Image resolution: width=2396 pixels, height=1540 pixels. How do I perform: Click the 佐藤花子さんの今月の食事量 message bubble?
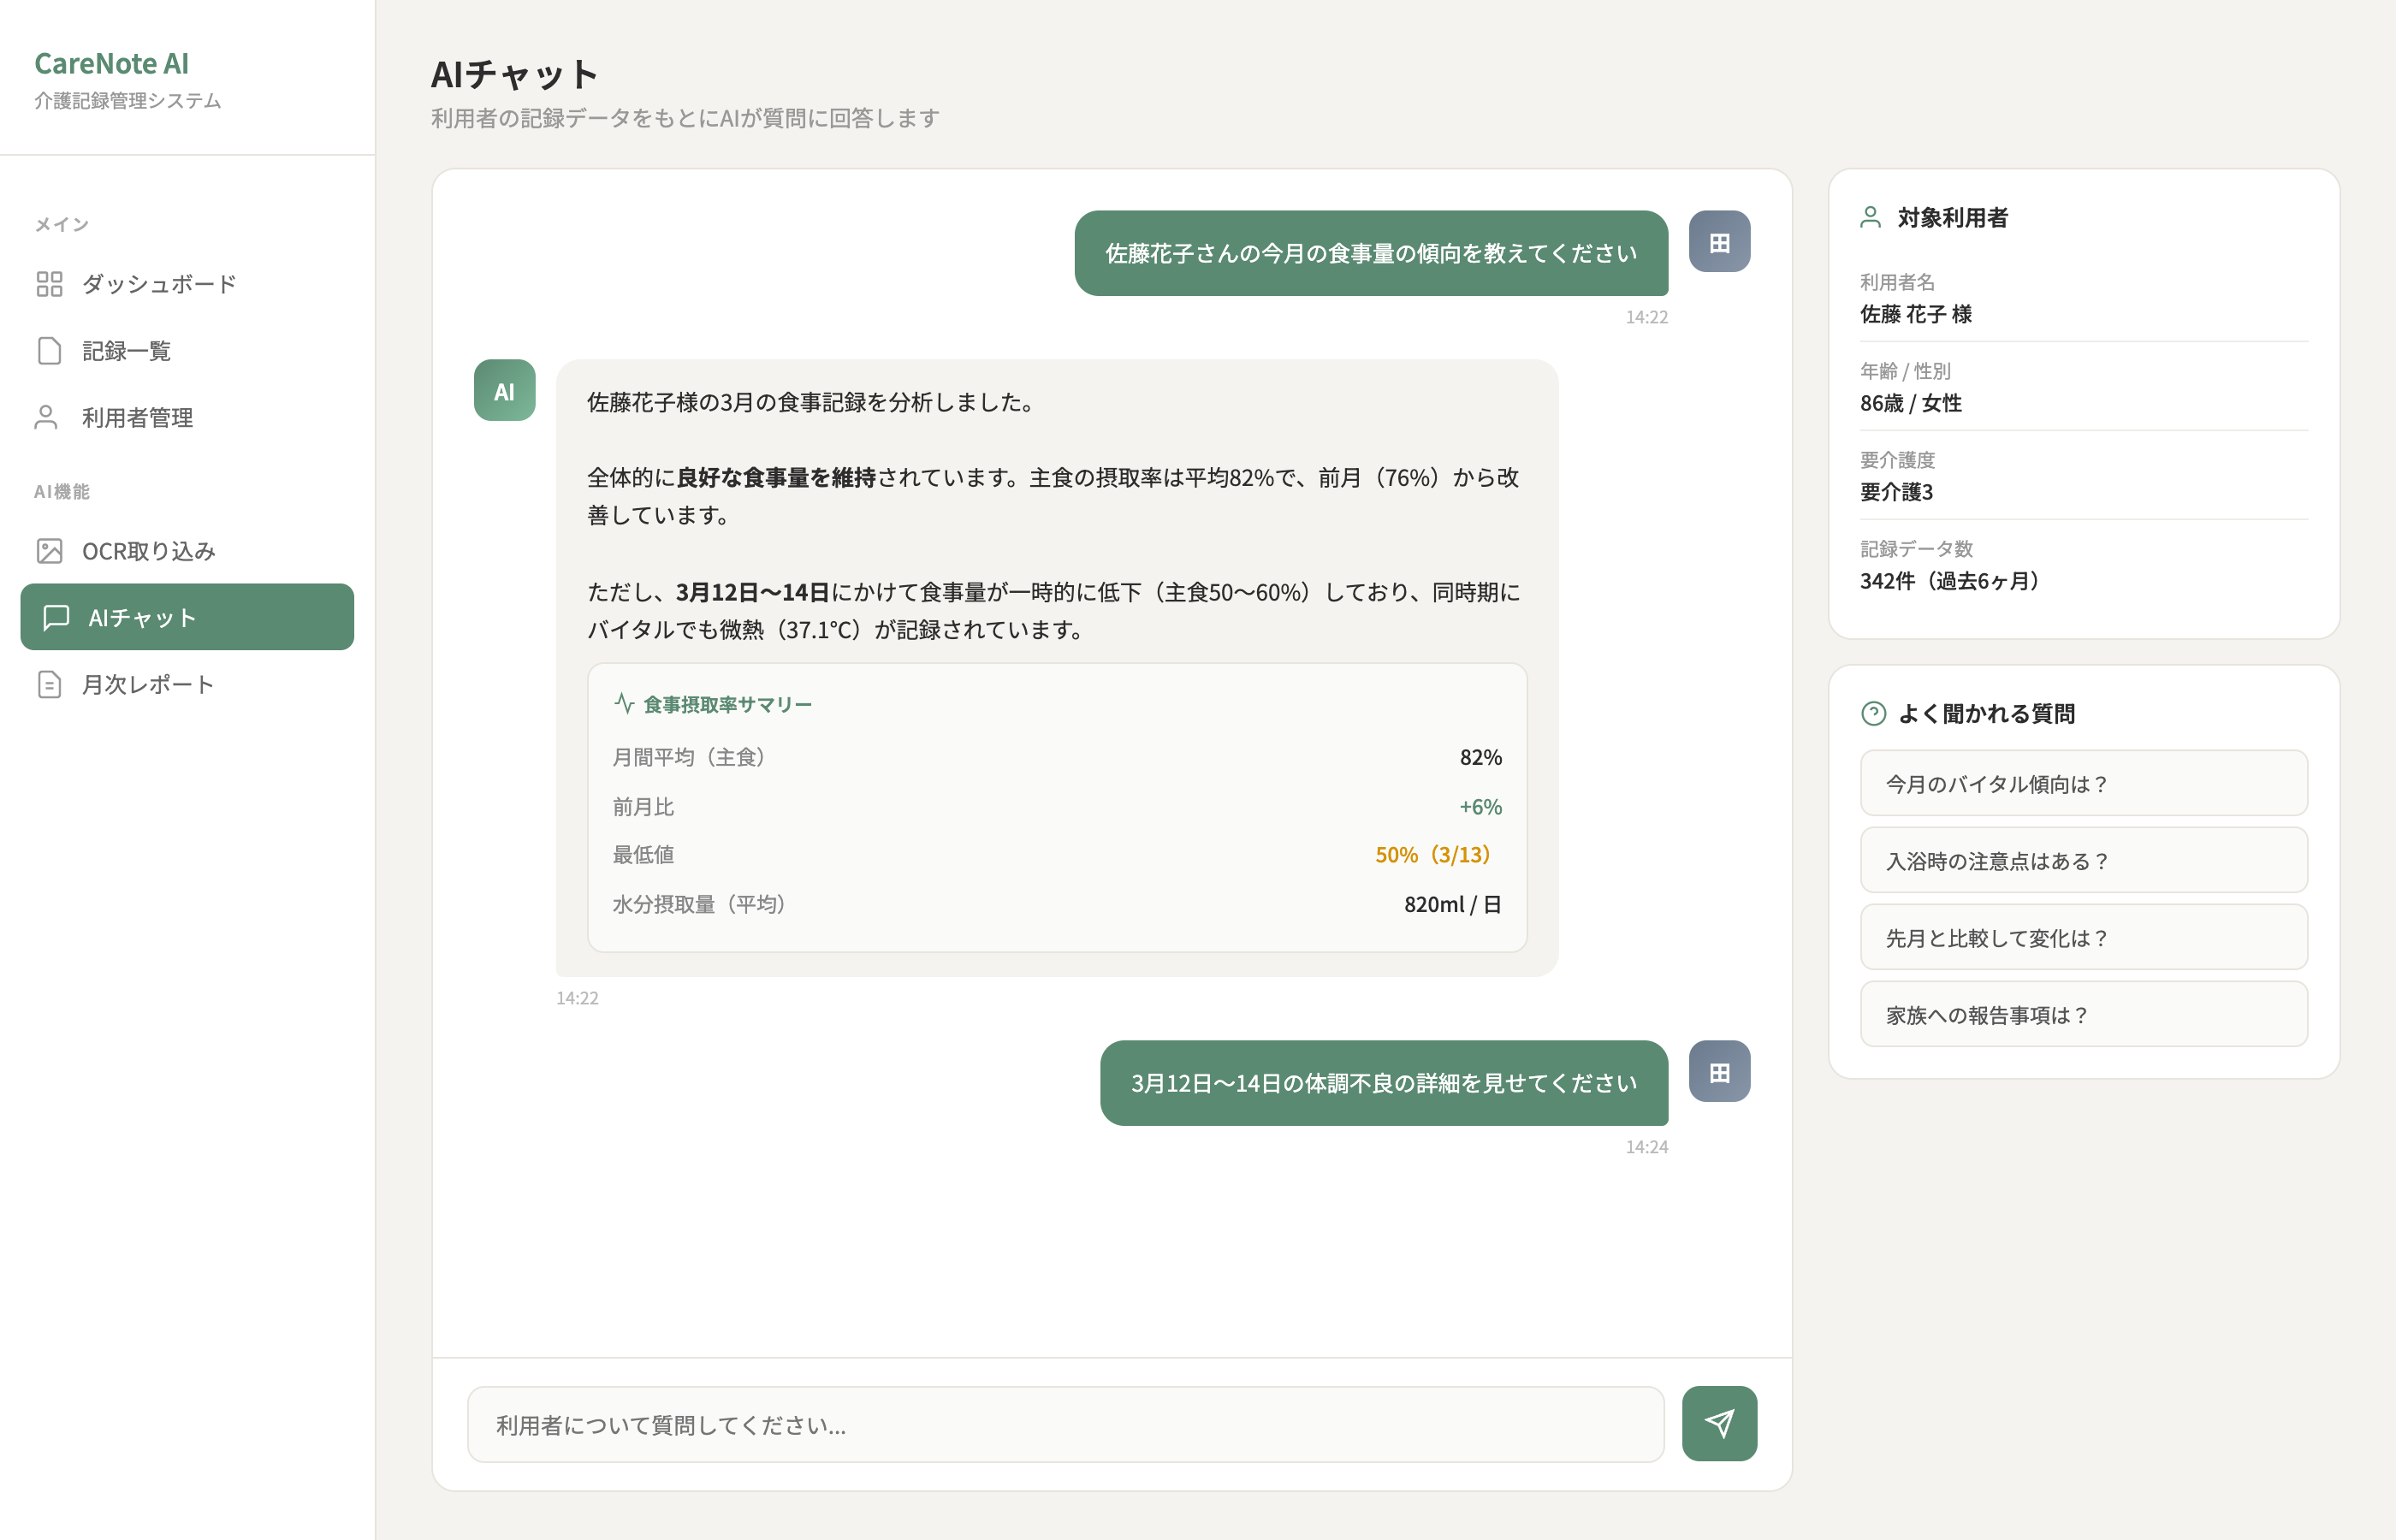coord(1371,253)
